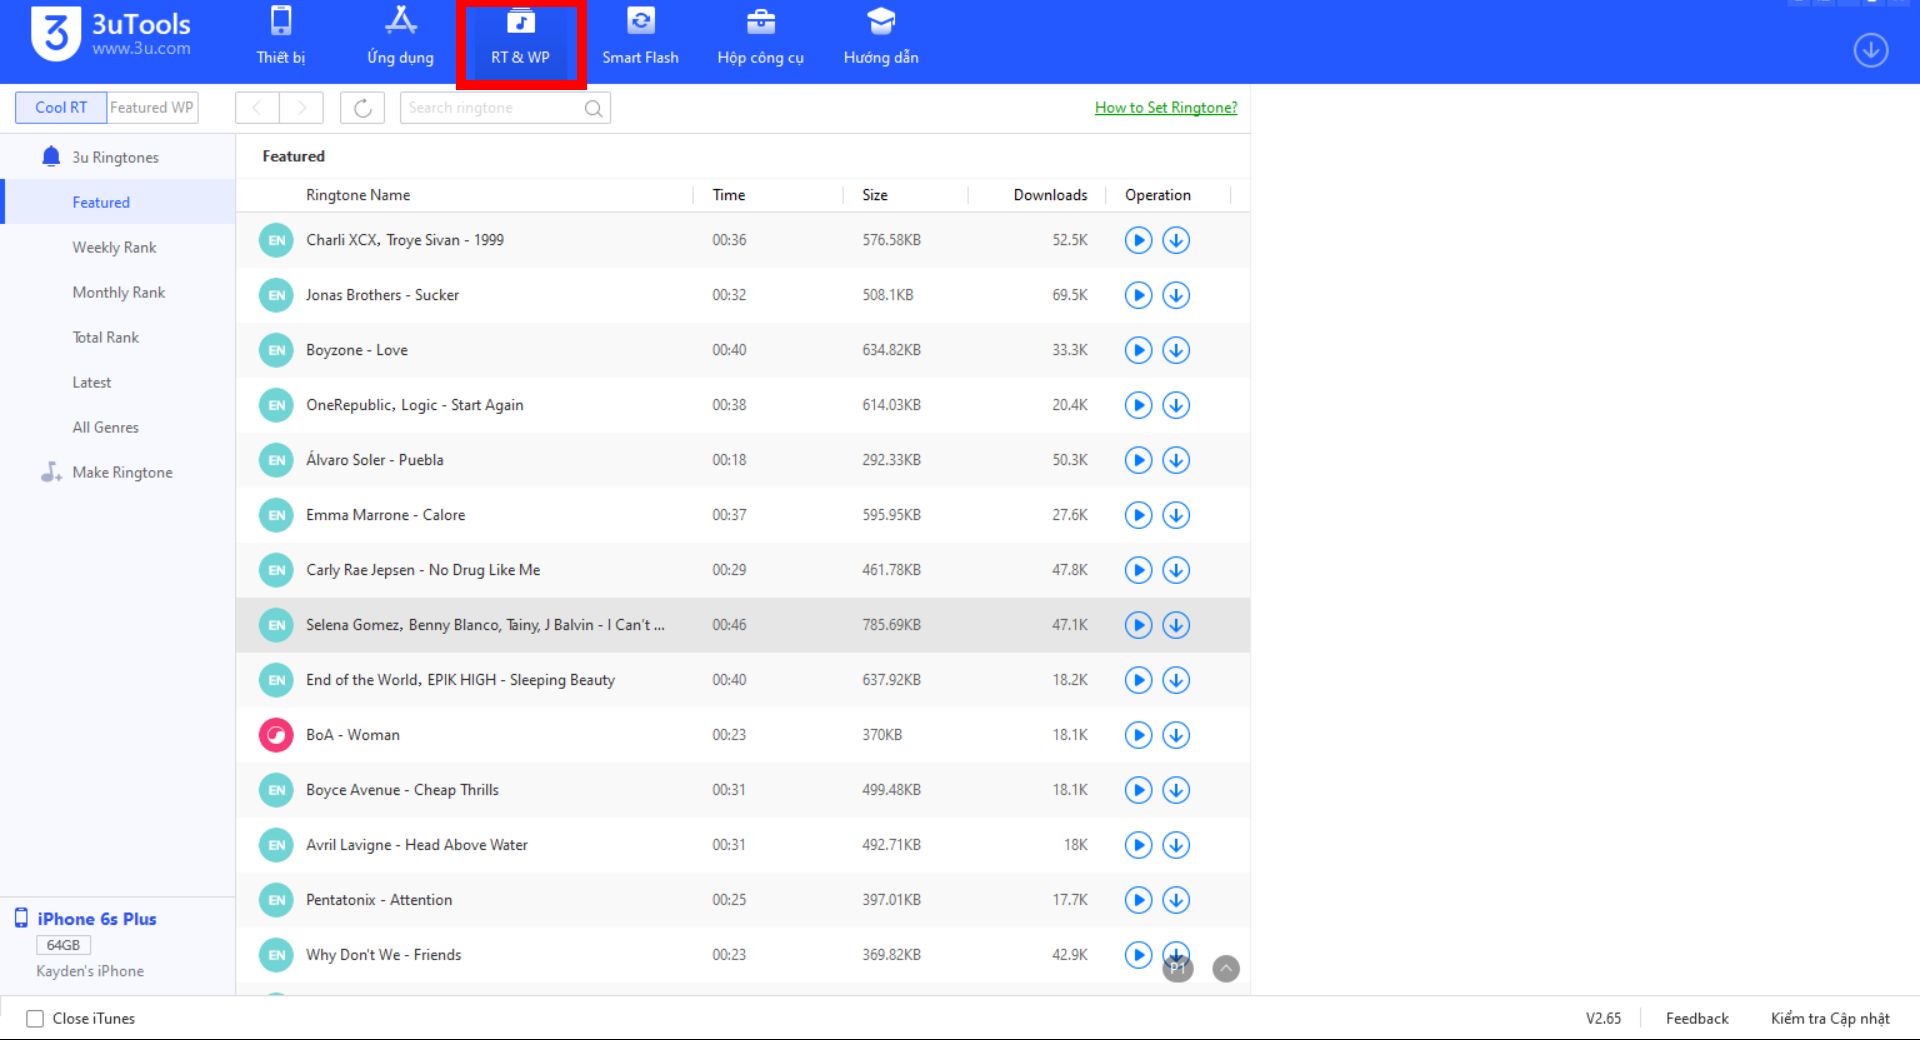The width and height of the screenshot is (1920, 1040).
Task: Select the Cool RT tab
Action: (x=61, y=108)
